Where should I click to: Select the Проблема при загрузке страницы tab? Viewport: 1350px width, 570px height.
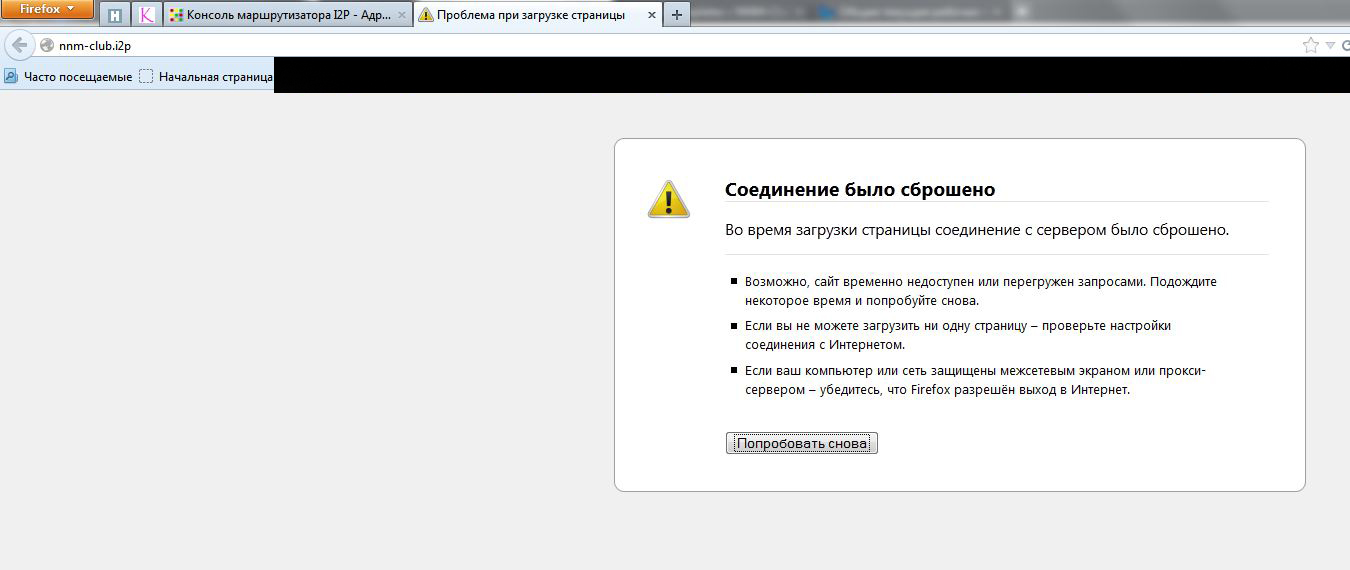coord(530,15)
